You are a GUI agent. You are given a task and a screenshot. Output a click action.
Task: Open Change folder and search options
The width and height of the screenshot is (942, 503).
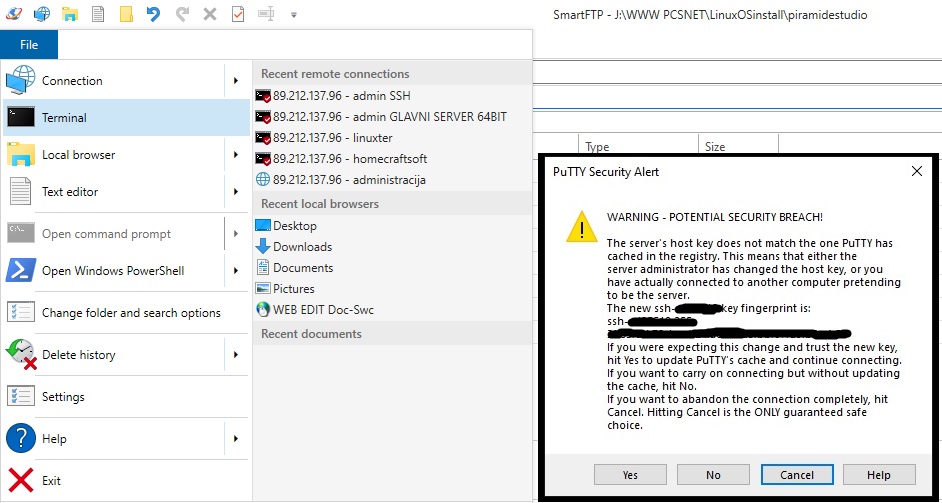point(126,312)
